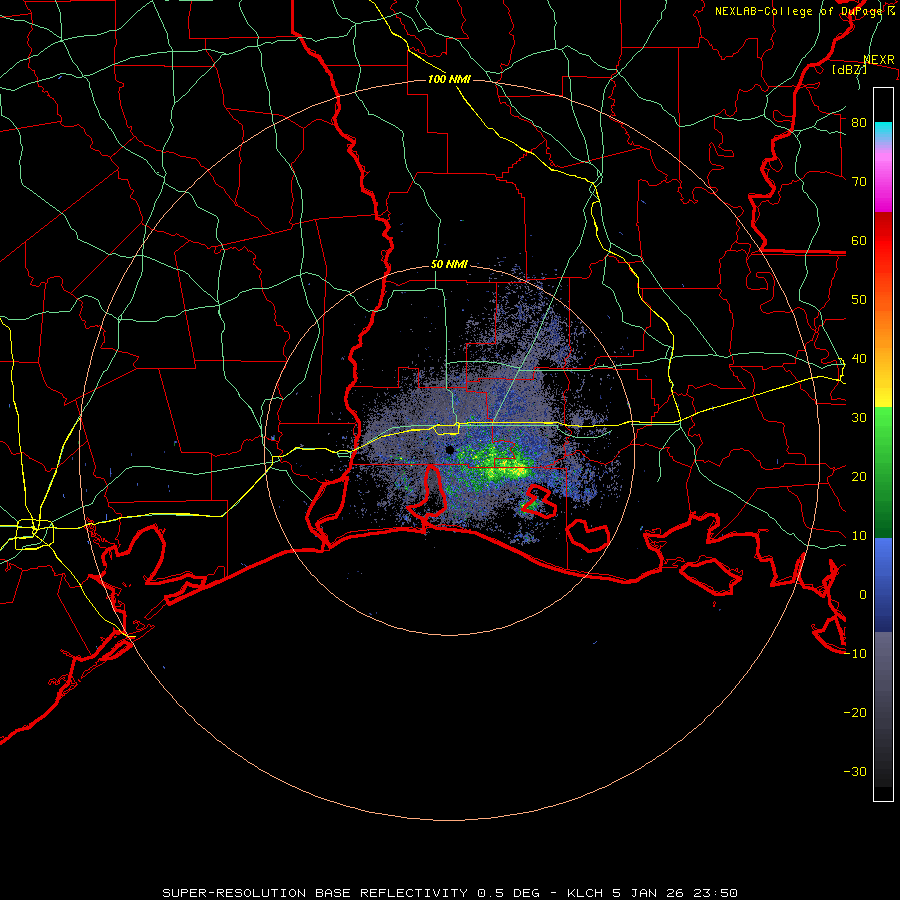Image resolution: width=900 pixels, height=900 pixels.
Task: Click the KLCH station name in the bottom caption
Action: [585, 893]
